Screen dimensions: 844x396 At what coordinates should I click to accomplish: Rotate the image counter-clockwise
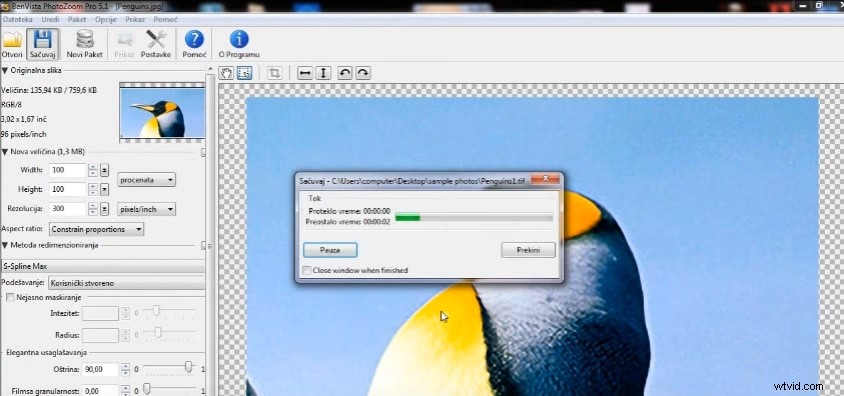(x=344, y=73)
